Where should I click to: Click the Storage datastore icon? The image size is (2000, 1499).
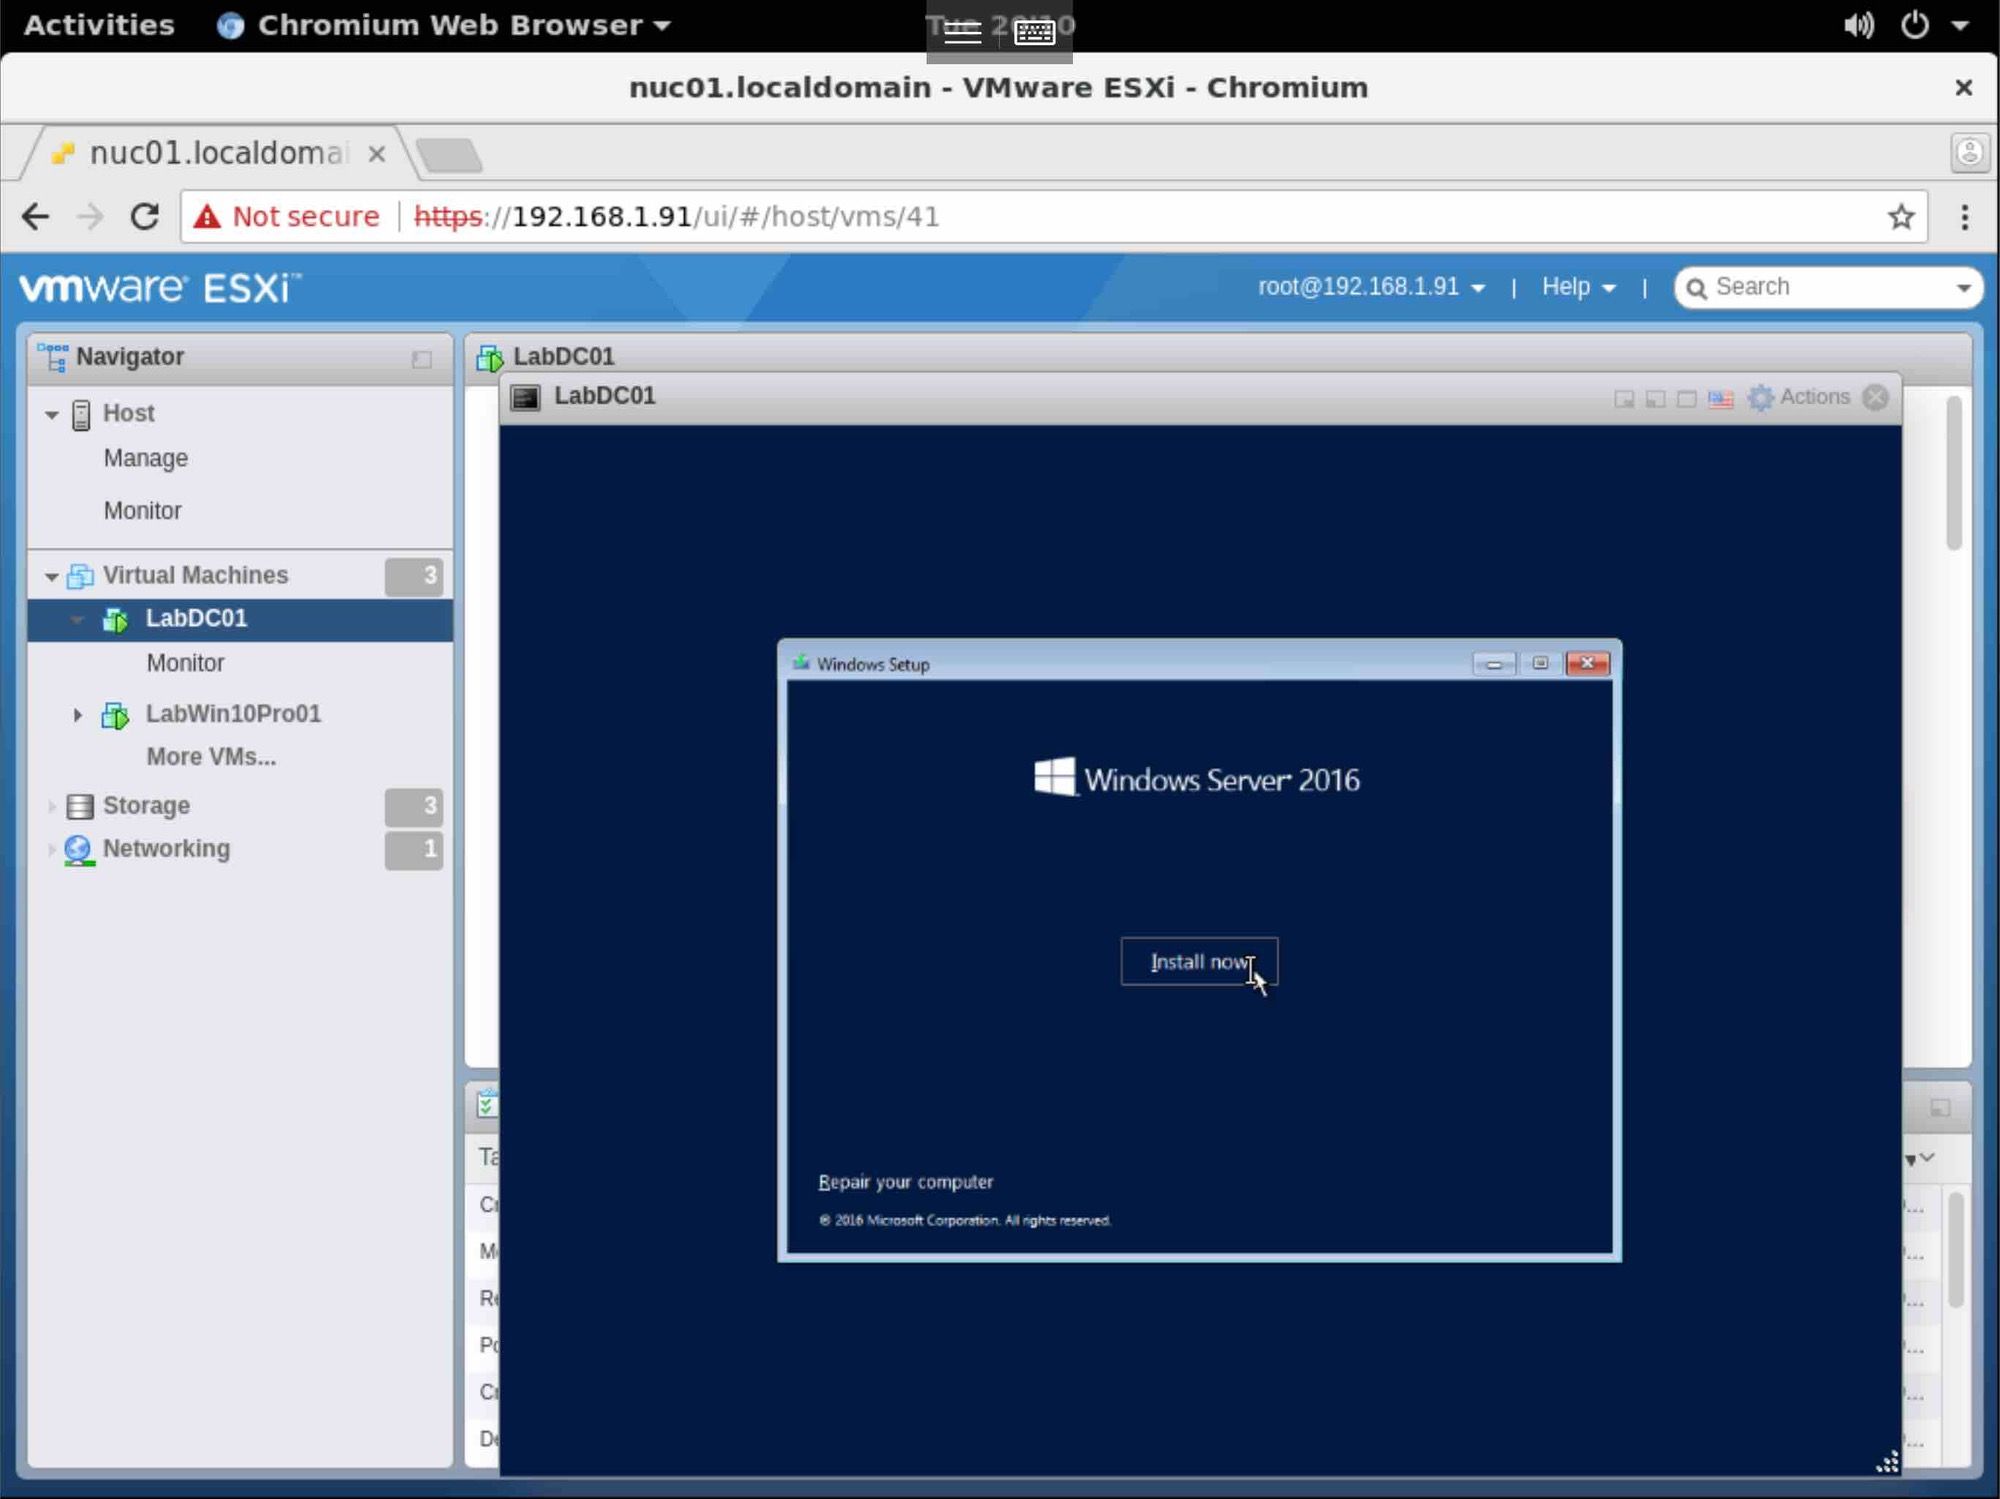point(79,806)
